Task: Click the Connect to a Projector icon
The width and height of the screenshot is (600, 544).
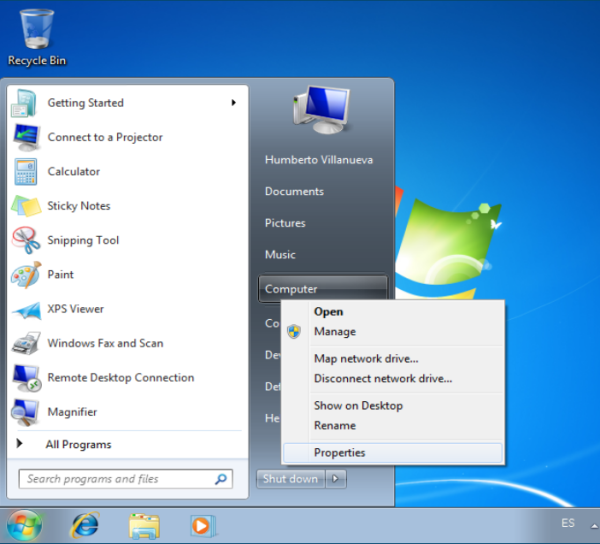Action: [x=26, y=137]
